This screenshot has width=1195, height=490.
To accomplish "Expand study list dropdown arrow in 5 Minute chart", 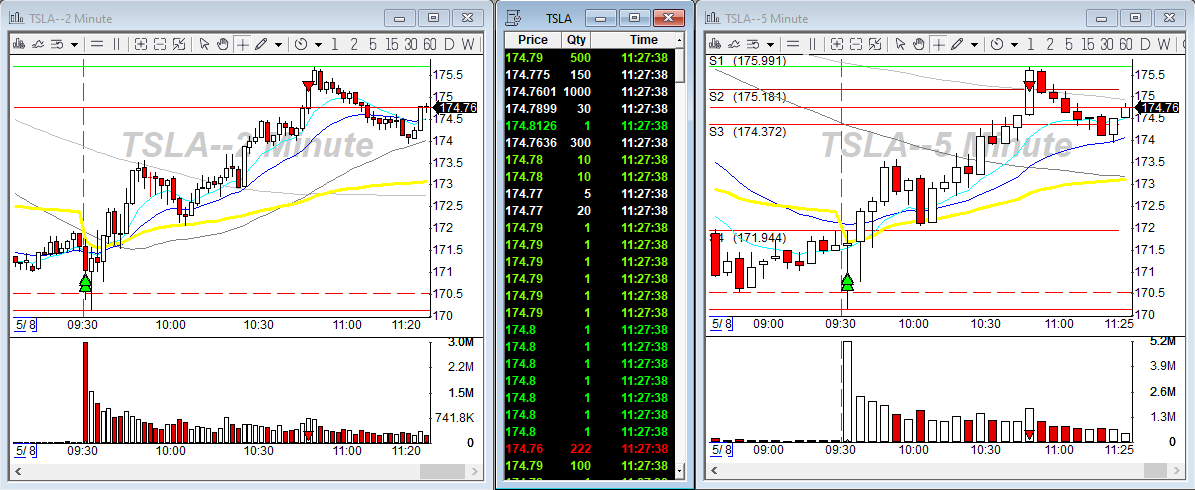I will pos(771,45).
